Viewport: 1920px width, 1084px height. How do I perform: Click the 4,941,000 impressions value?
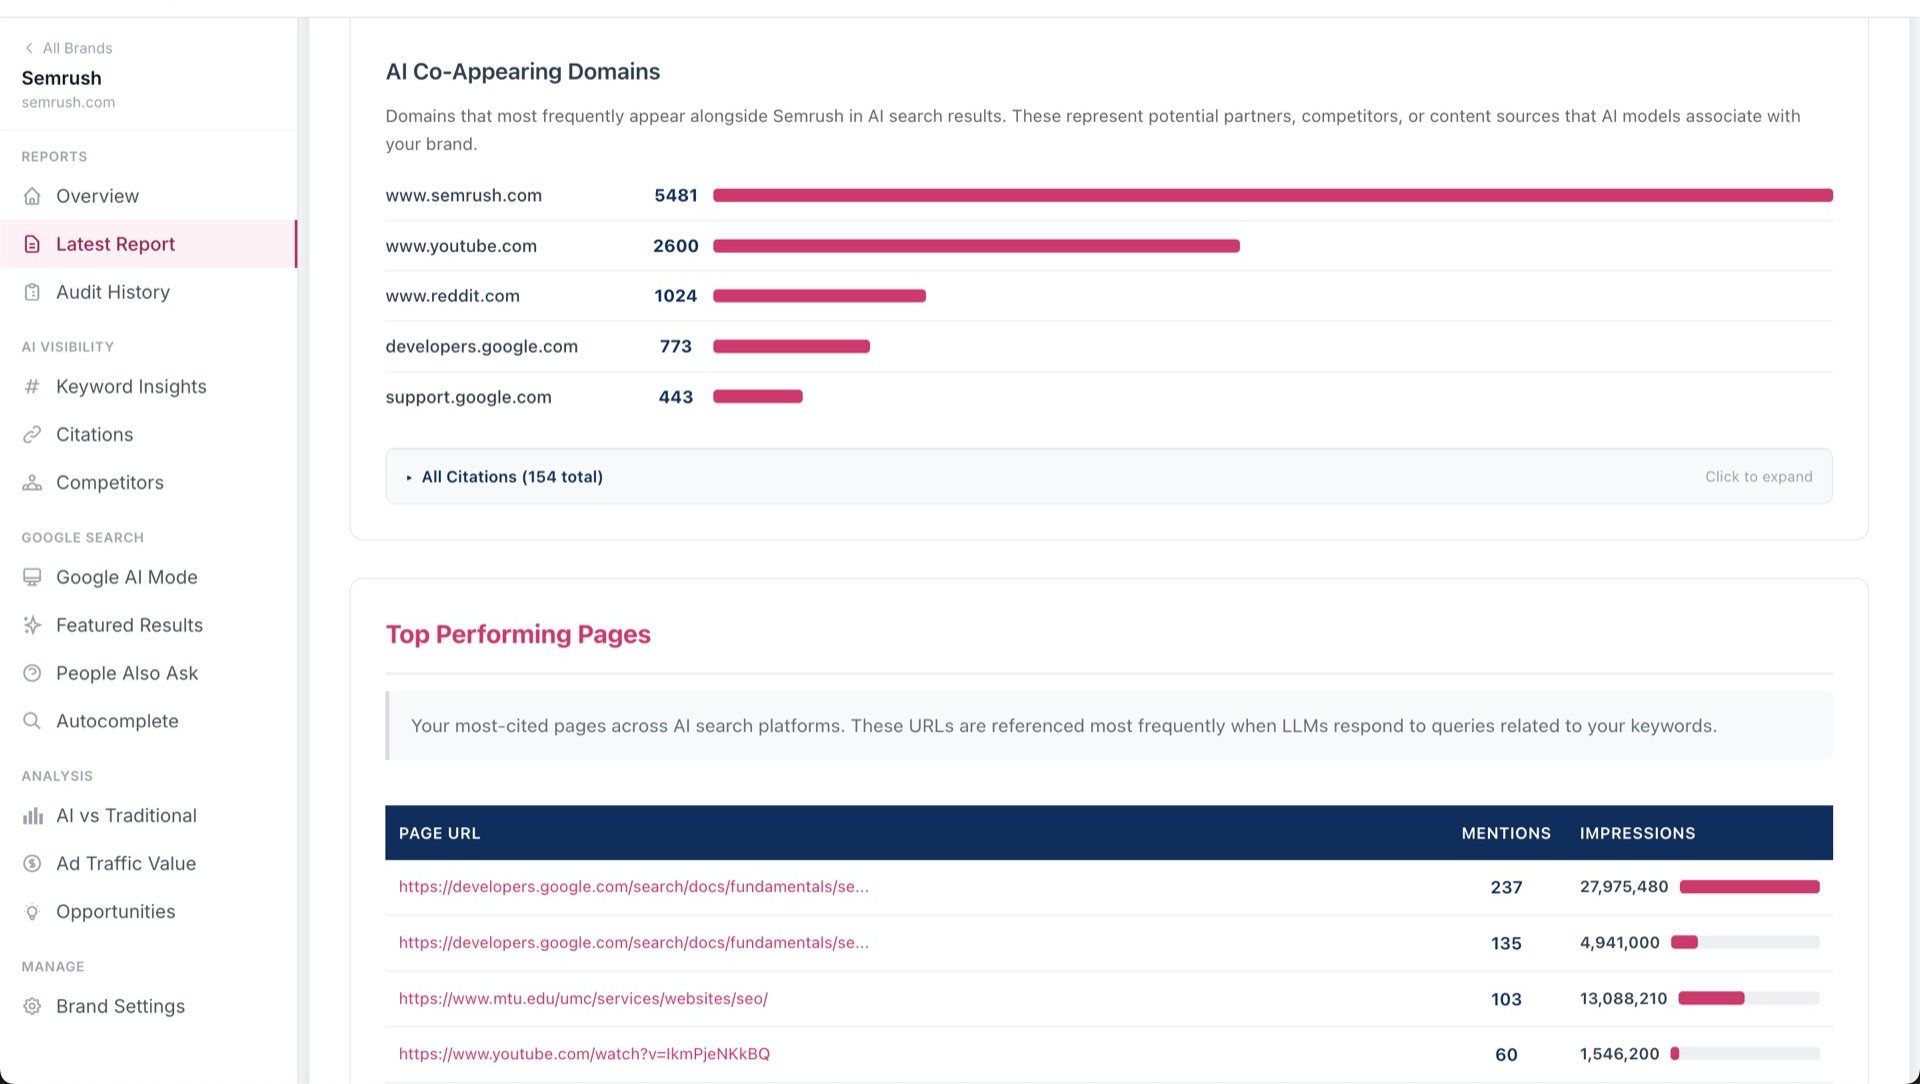click(x=1619, y=943)
